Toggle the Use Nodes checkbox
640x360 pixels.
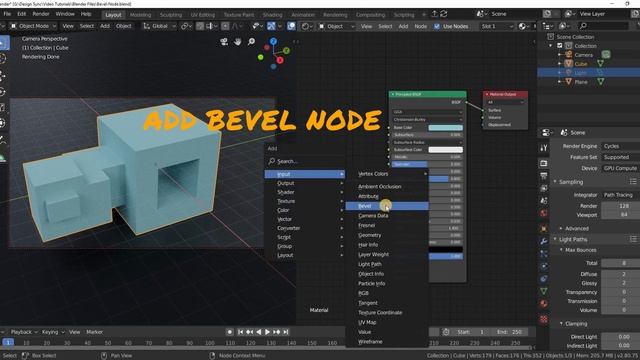(x=437, y=26)
